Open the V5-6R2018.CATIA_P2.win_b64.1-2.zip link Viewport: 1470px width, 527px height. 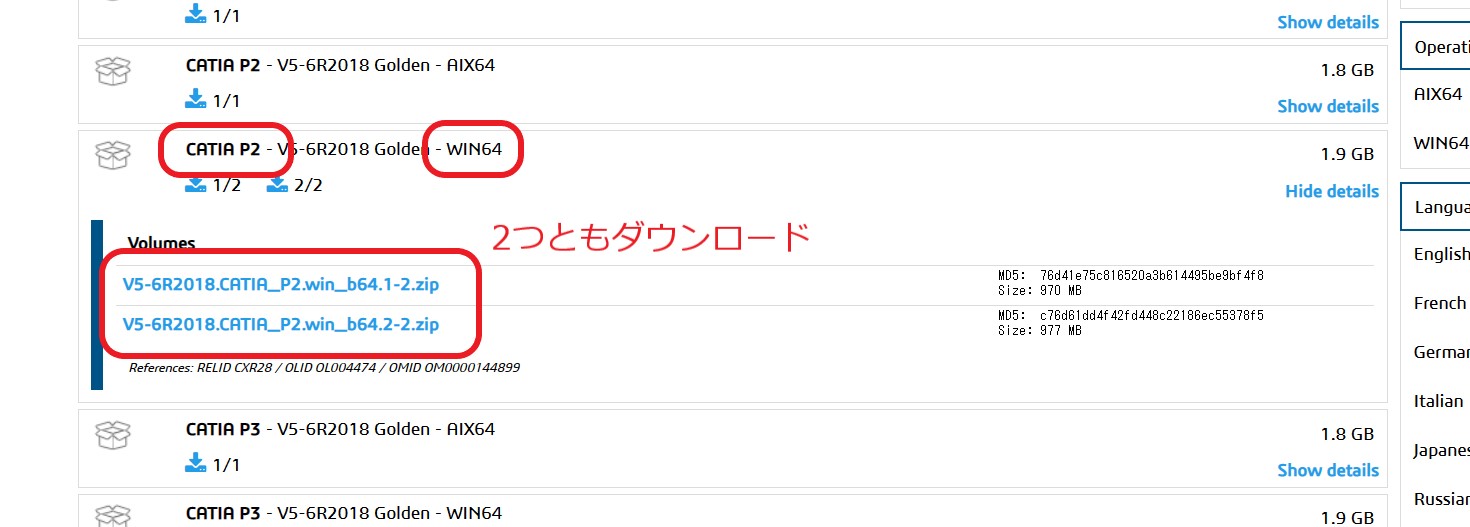coord(280,284)
